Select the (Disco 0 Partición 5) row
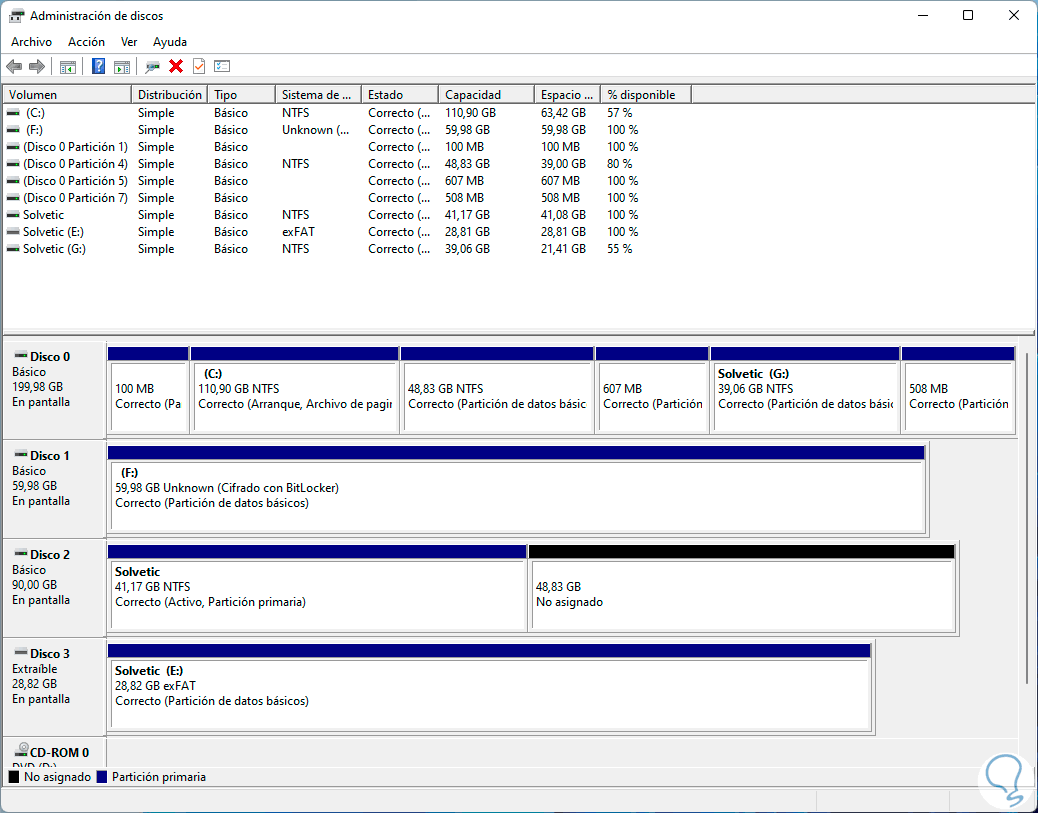Viewport: 1038px width, 813px height. 347,181
